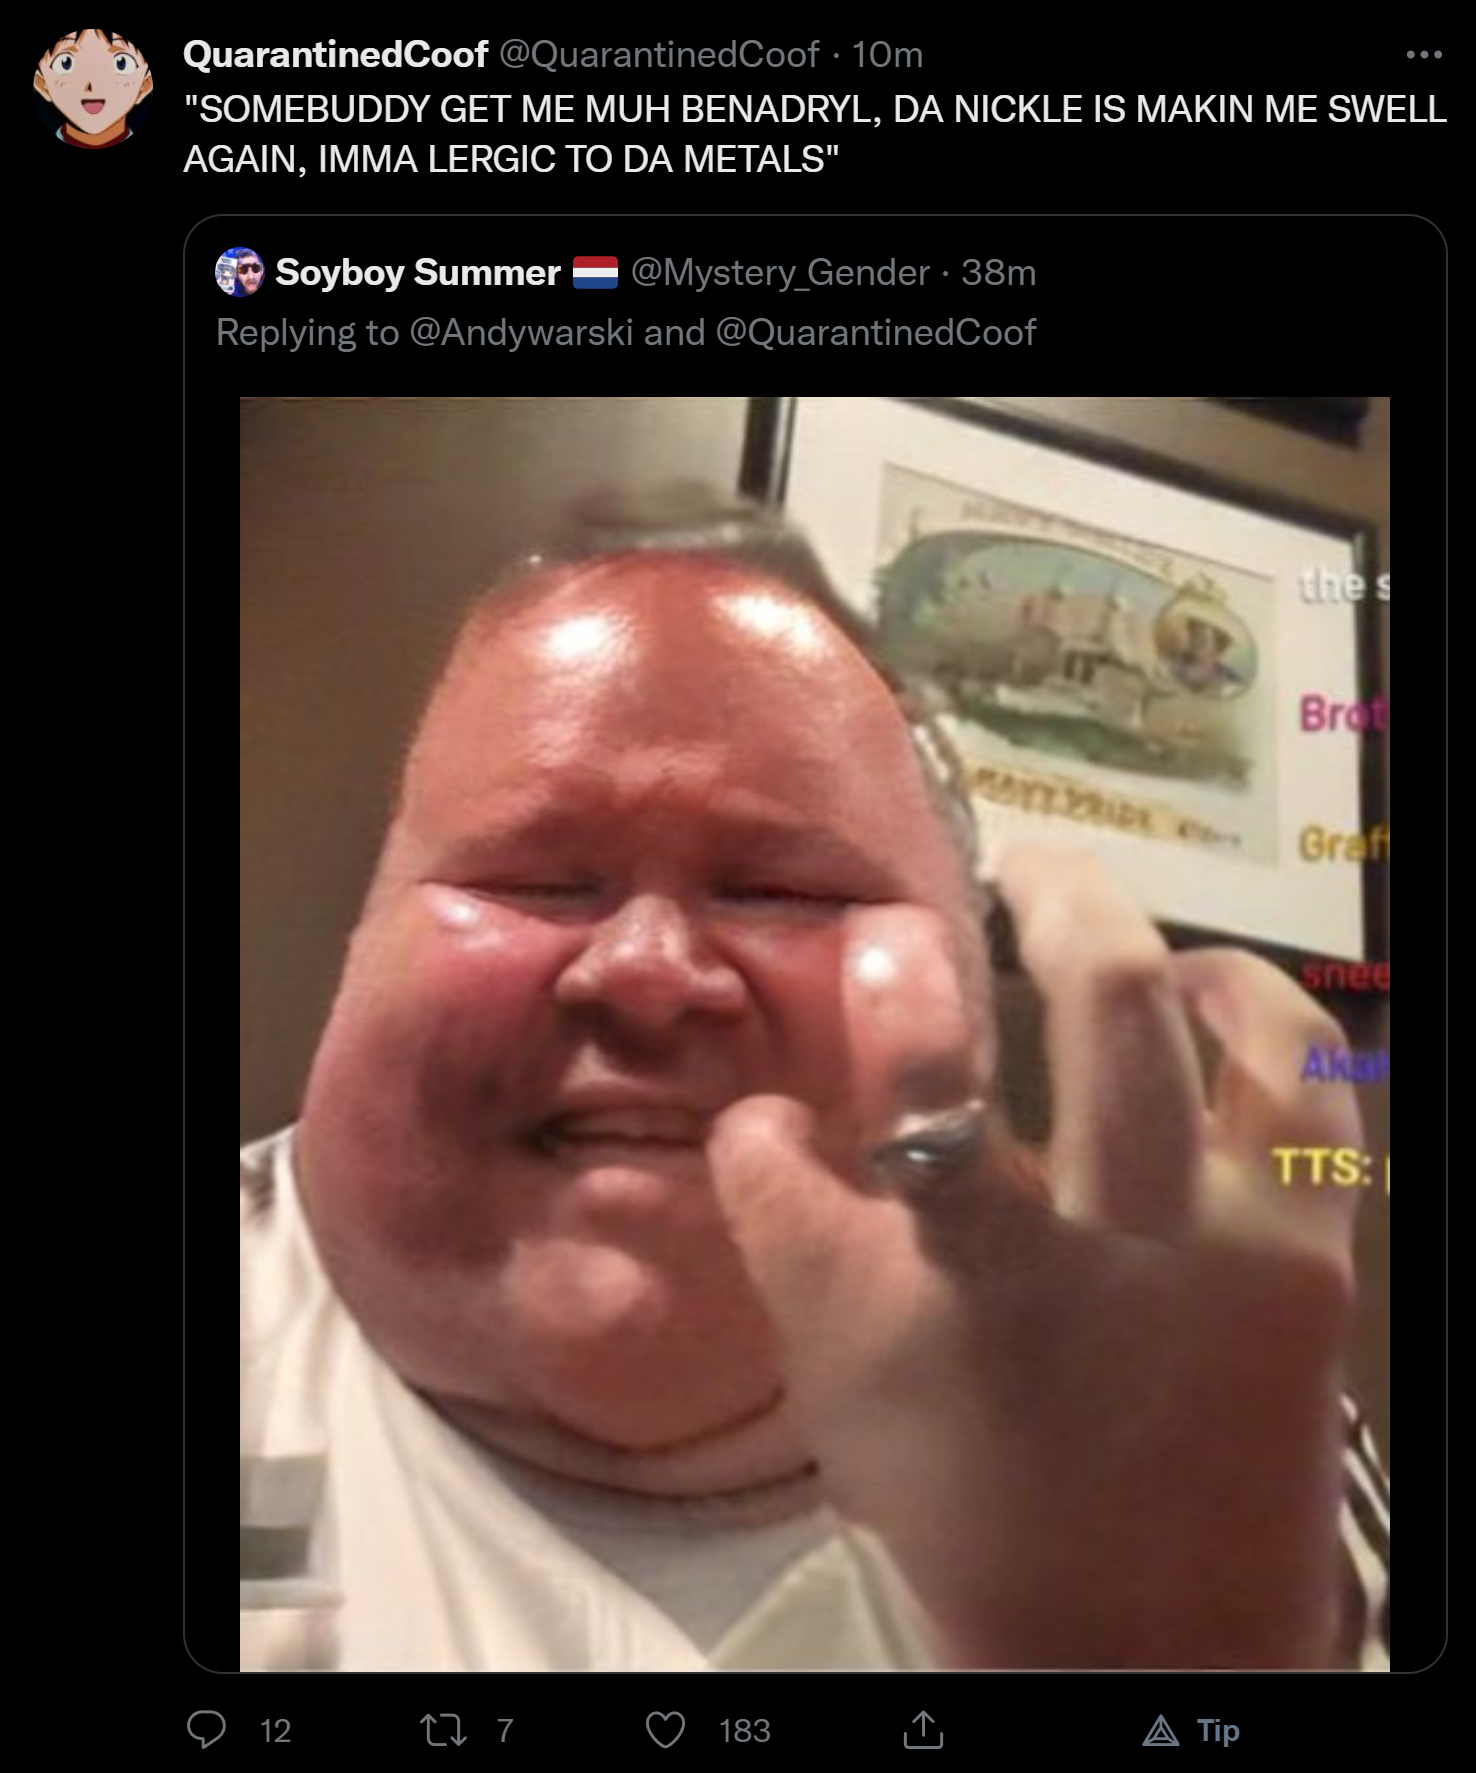
Task: Click the Tip label text
Action: click(x=1218, y=1731)
